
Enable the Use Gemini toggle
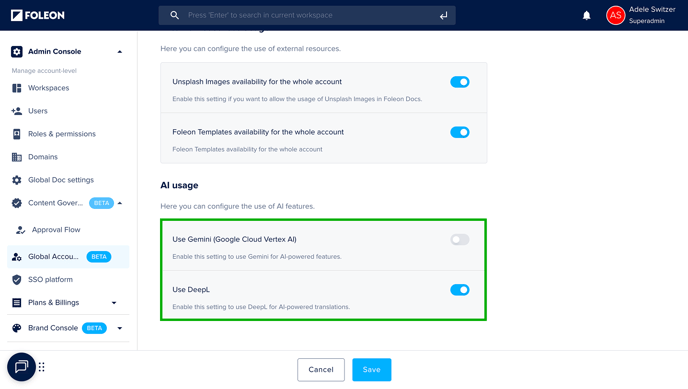459,239
